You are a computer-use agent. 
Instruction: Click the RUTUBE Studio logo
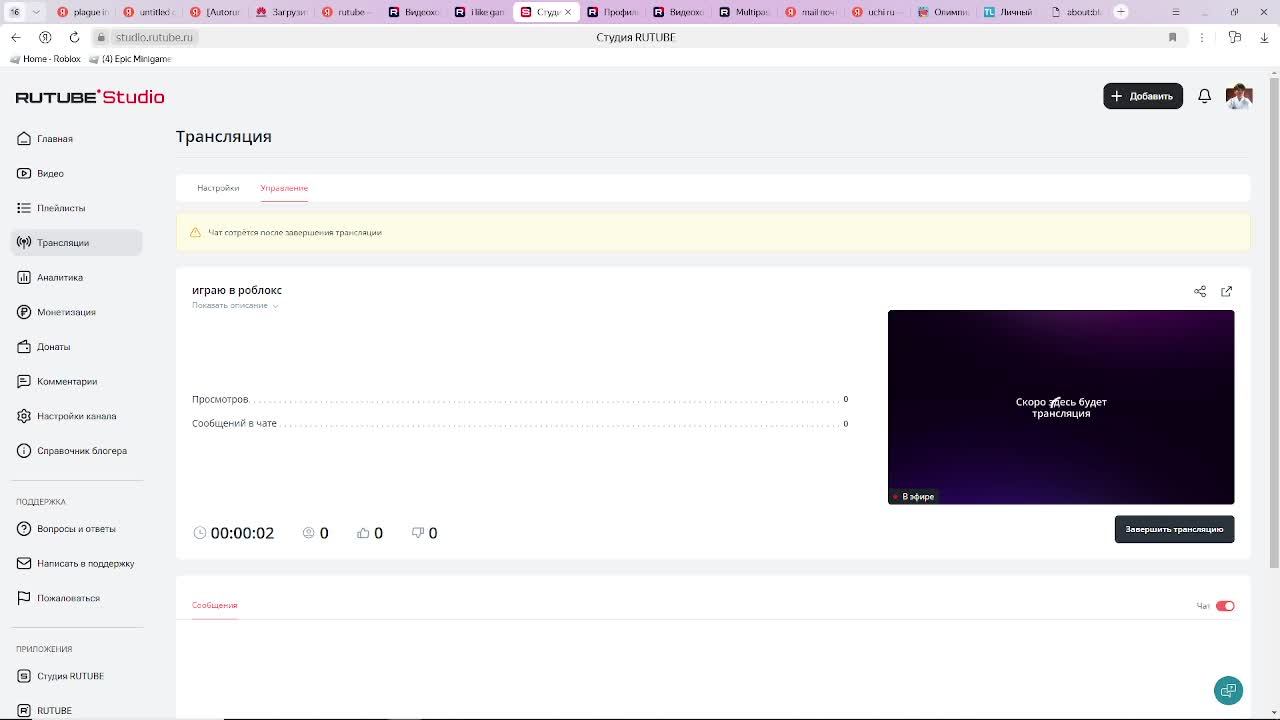[x=90, y=97]
